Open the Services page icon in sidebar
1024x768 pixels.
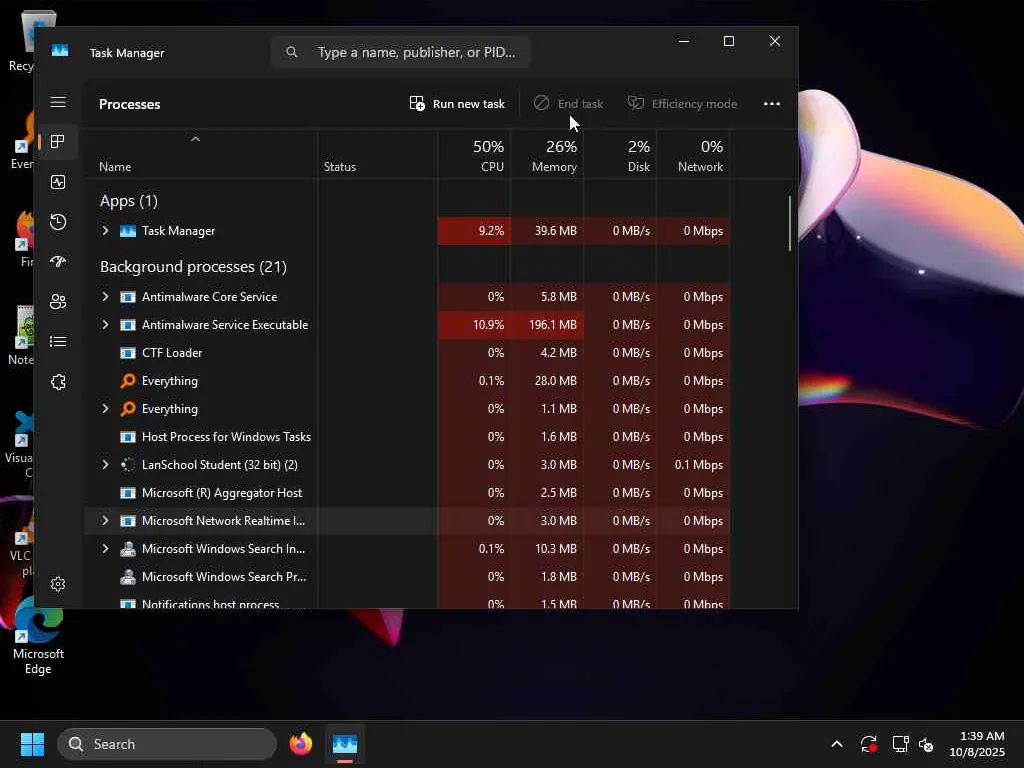pos(58,381)
